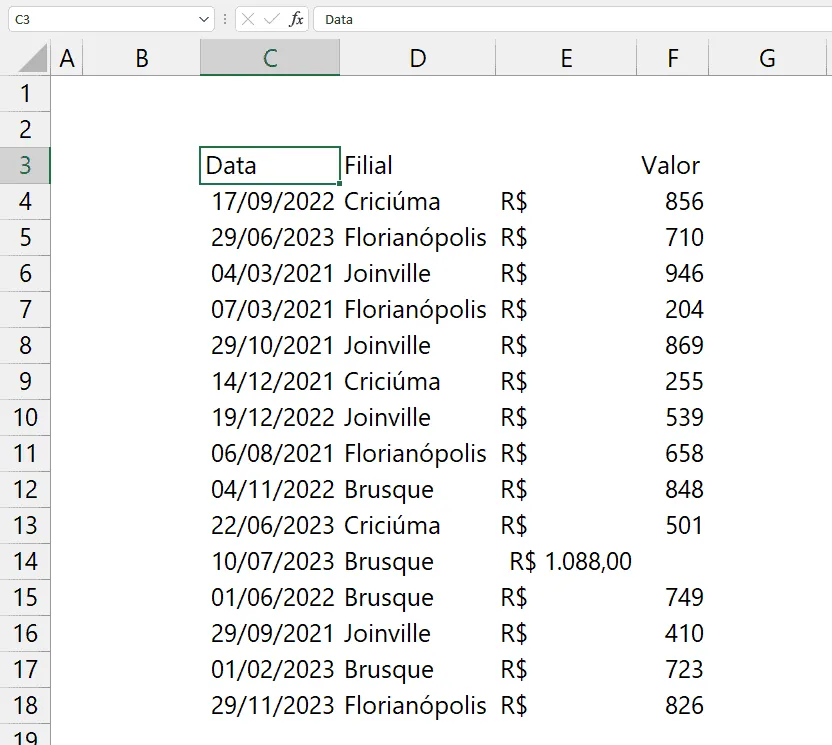This screenshot has height=745, width=832.
Task: Select column G header
Action: coord(767,58)
